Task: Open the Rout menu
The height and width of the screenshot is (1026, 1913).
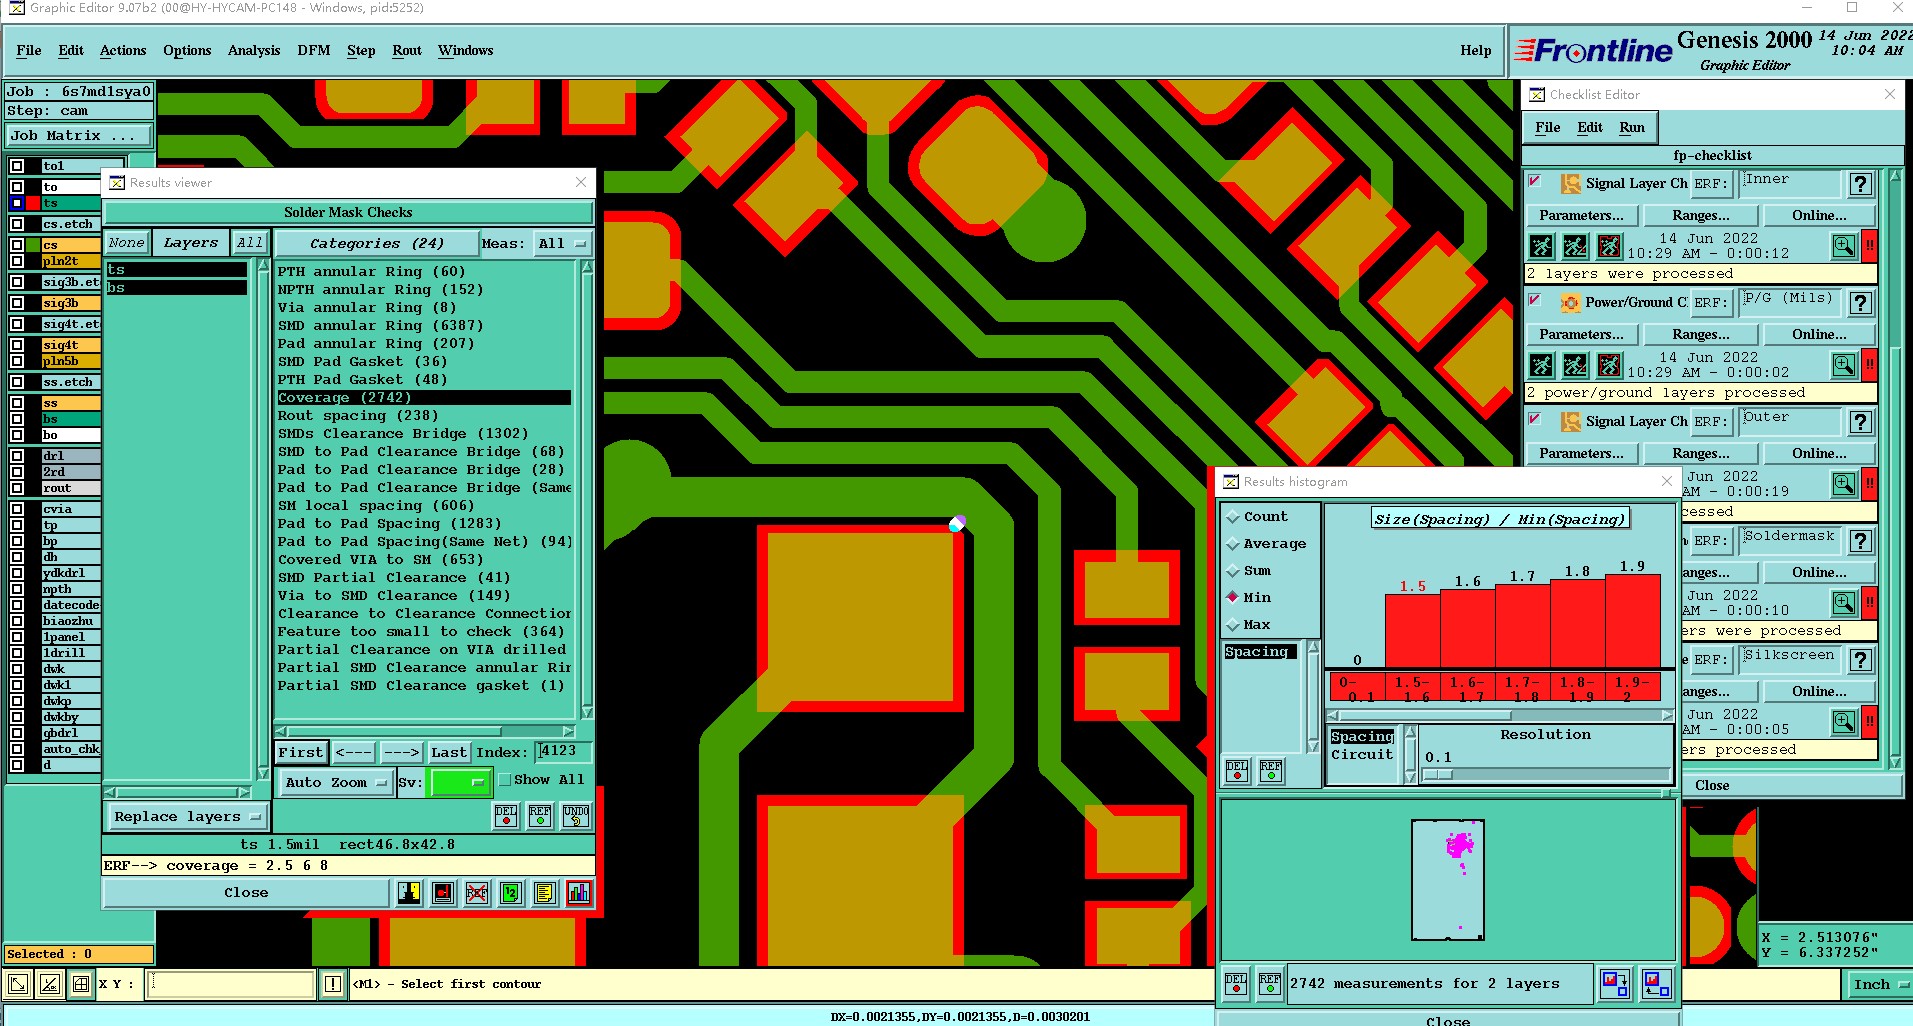Action: point(407,50)
